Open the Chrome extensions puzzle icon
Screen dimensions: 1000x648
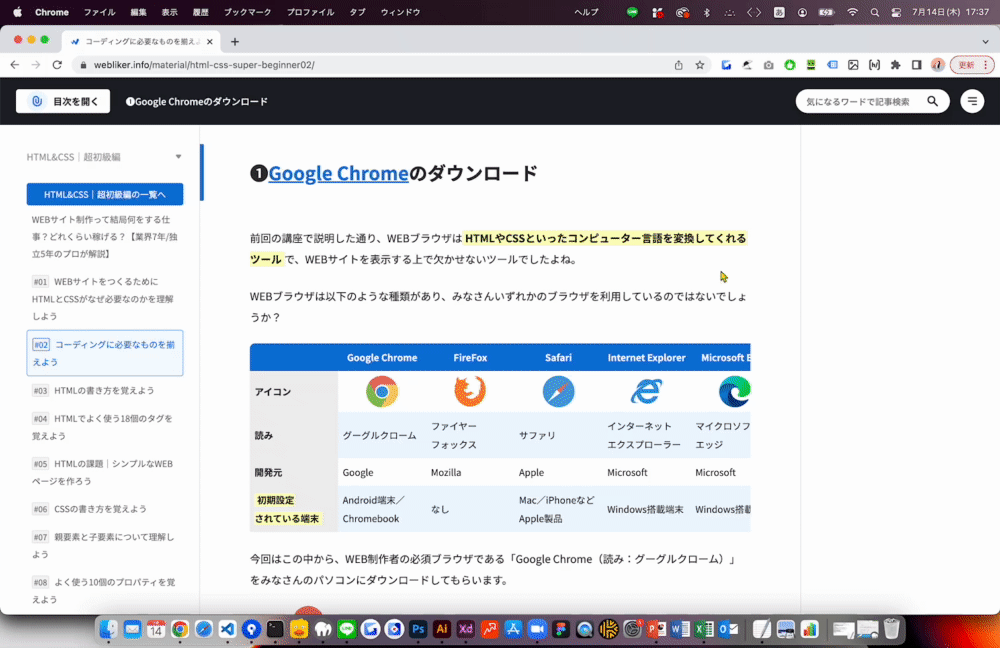[895, 65]
